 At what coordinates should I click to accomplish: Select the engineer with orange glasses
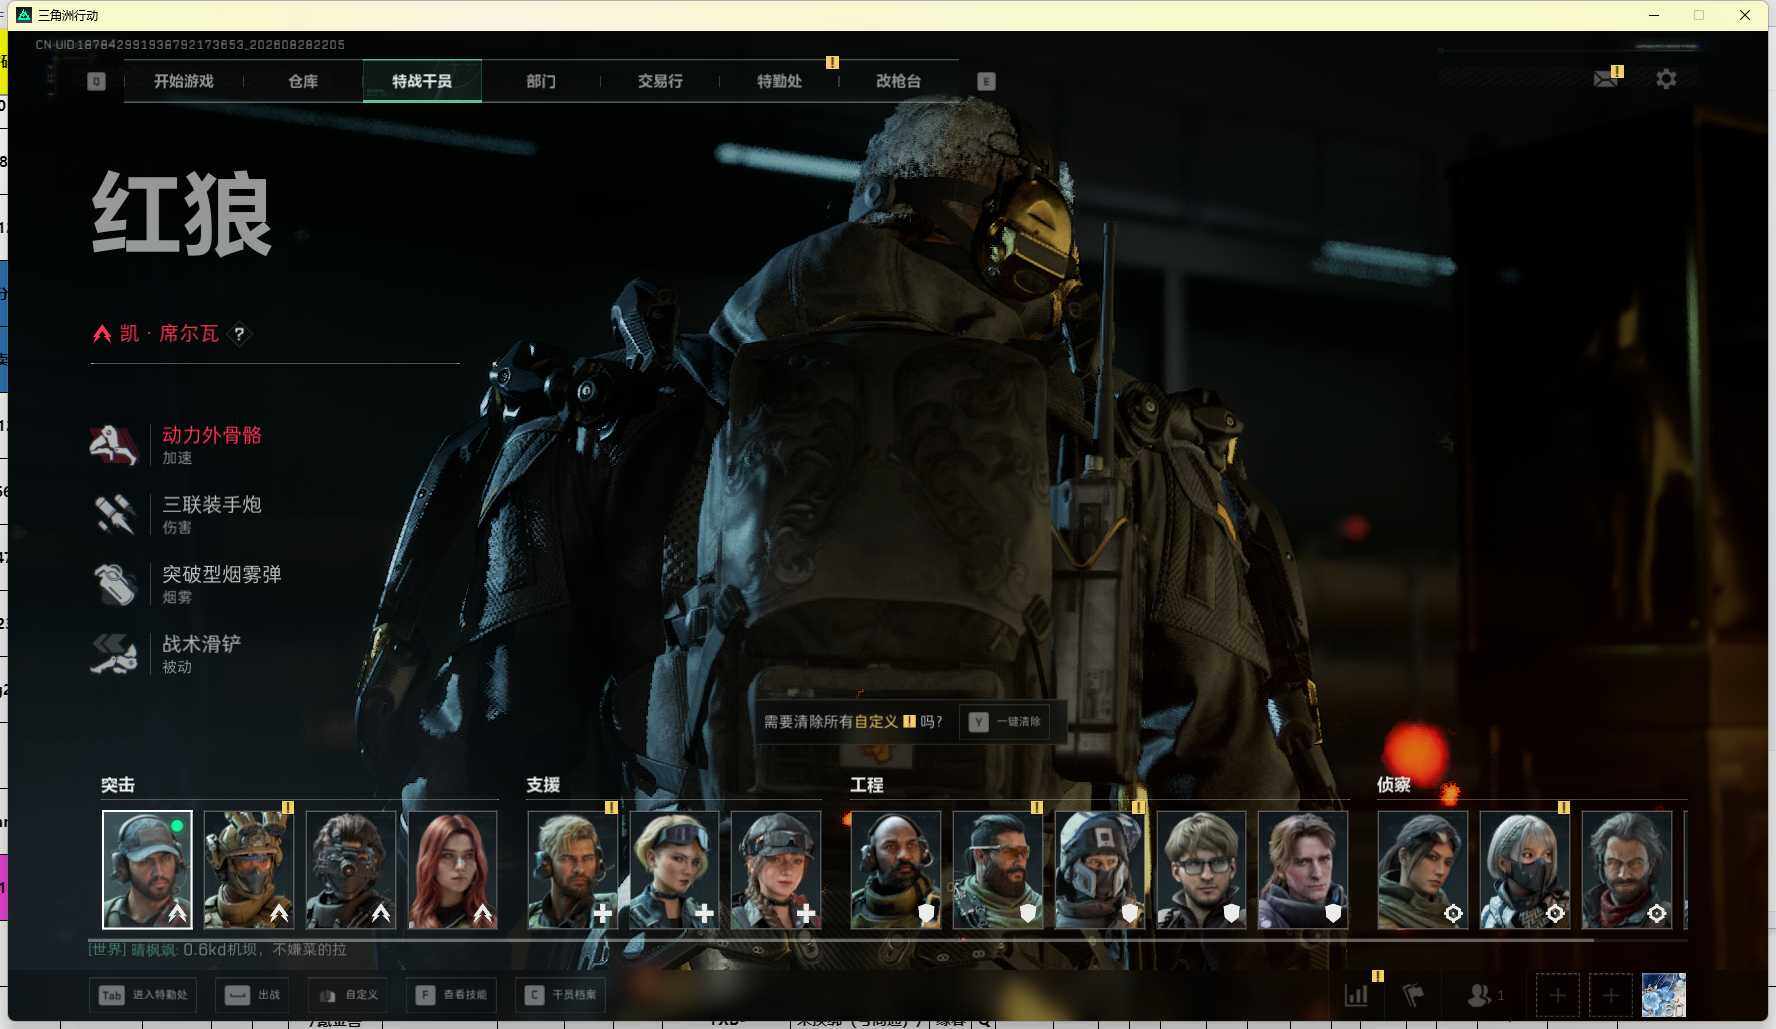pos(998,870)
